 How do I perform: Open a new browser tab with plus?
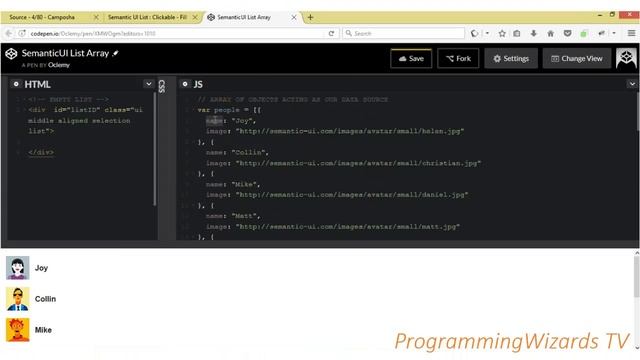[x=310, y=17]
